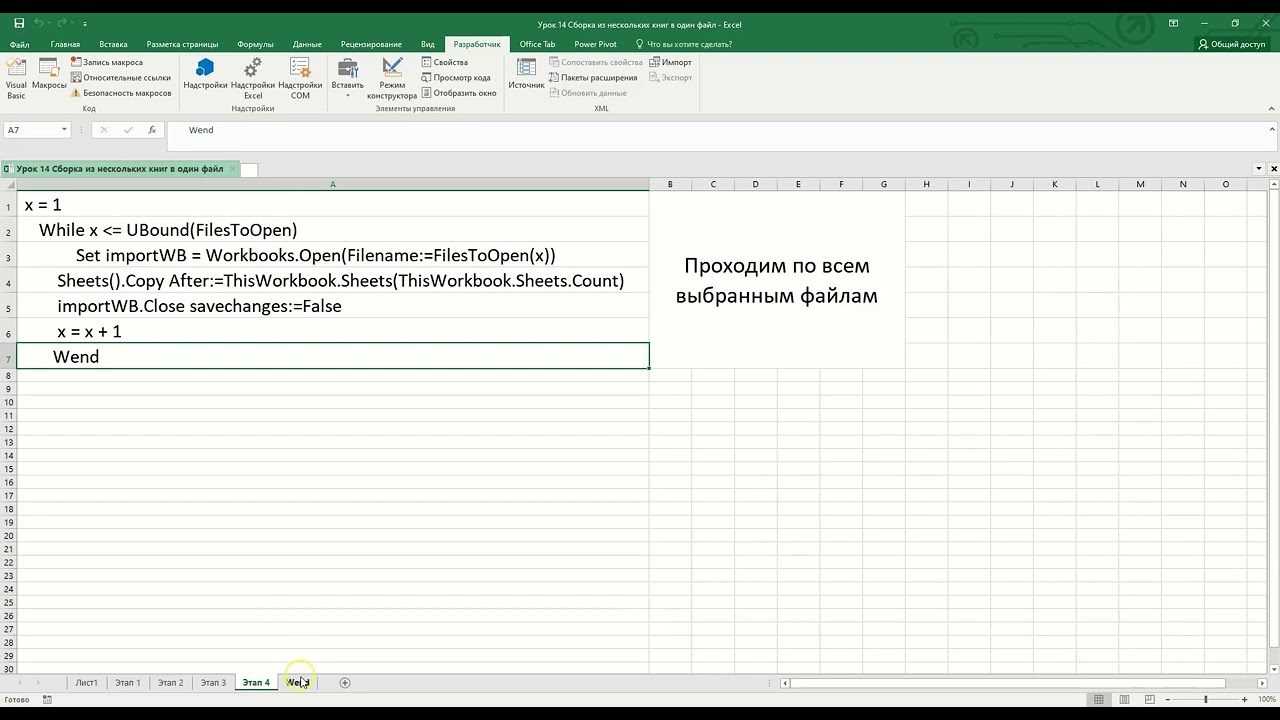Save the workbook via quick access

(18, 23)
